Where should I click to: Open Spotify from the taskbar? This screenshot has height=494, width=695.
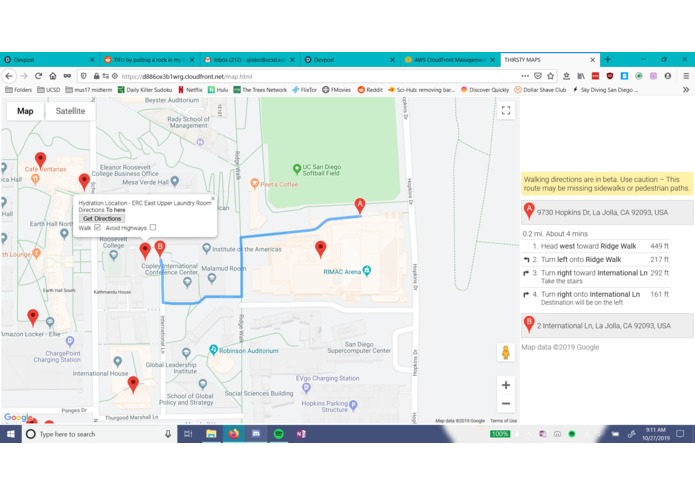[278, 434]
